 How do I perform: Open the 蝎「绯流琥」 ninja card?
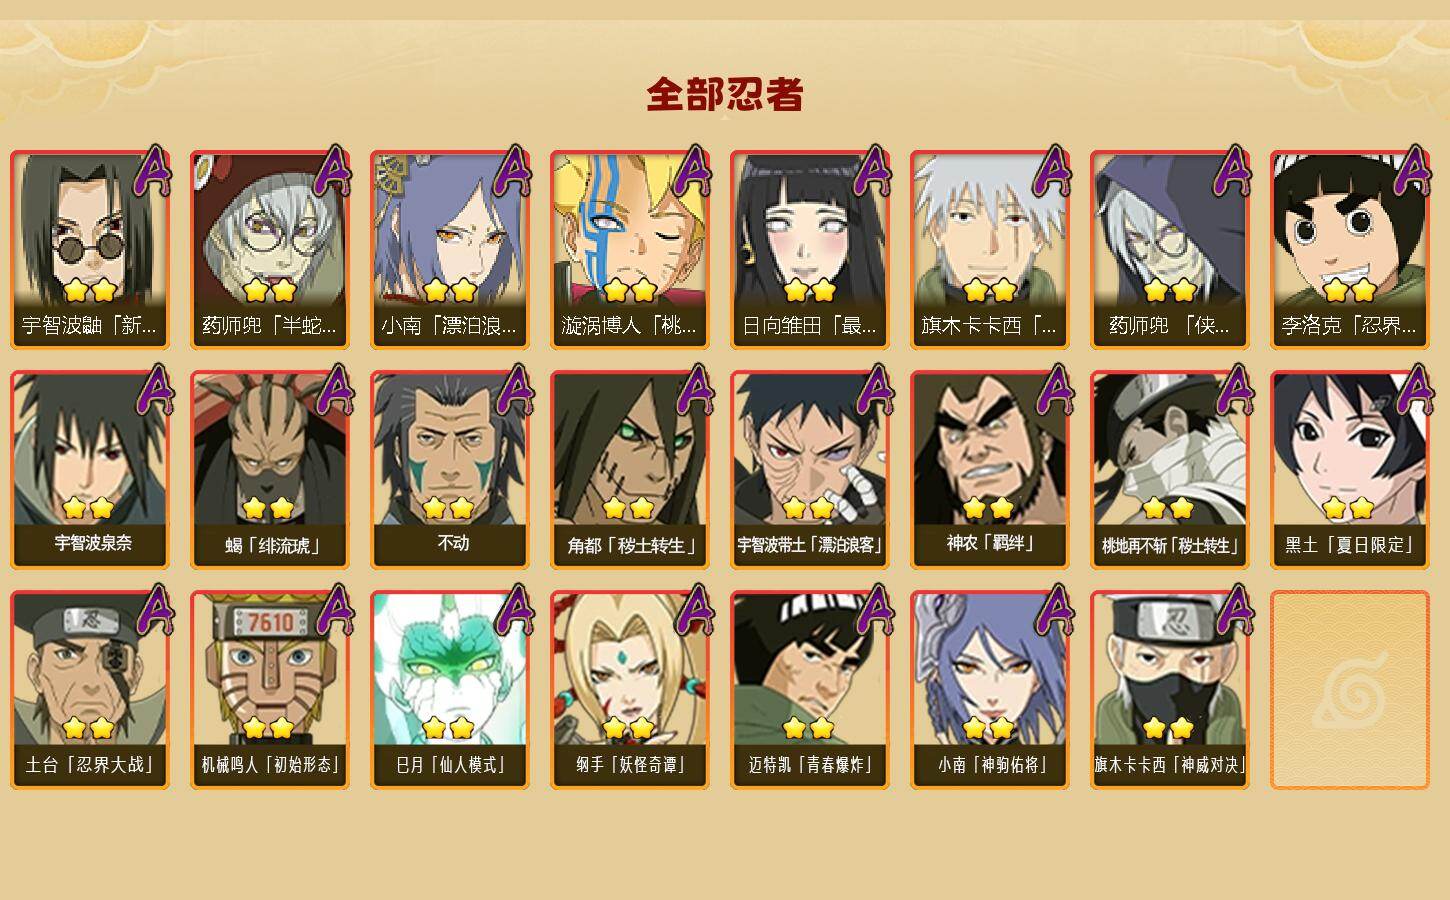click(270, 469)
